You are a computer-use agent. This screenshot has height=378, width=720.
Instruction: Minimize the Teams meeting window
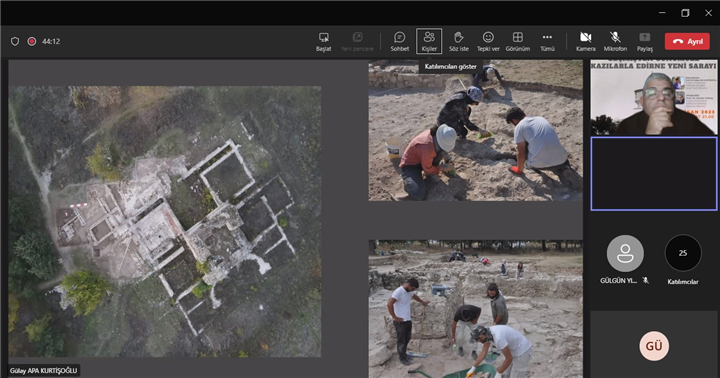tap(662, 13)
